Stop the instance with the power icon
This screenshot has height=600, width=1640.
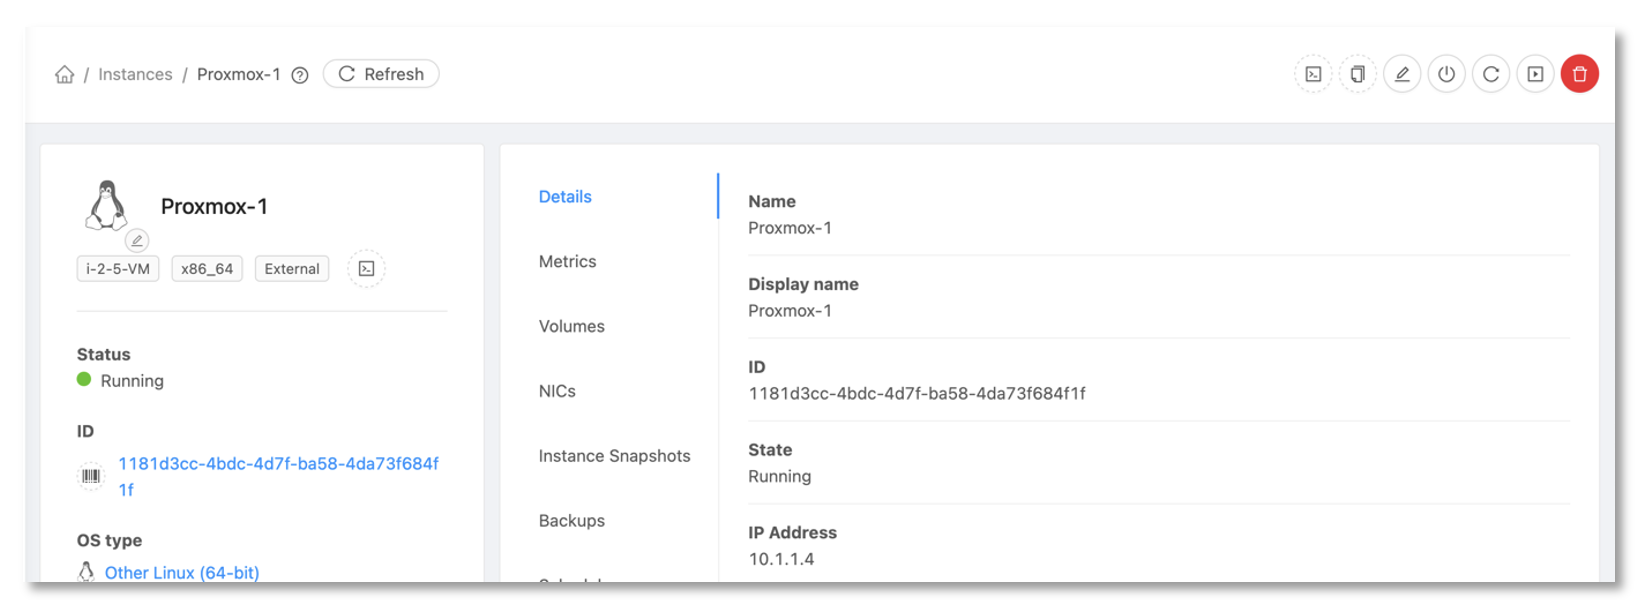pyautogui.click(x=1446, y=74)
